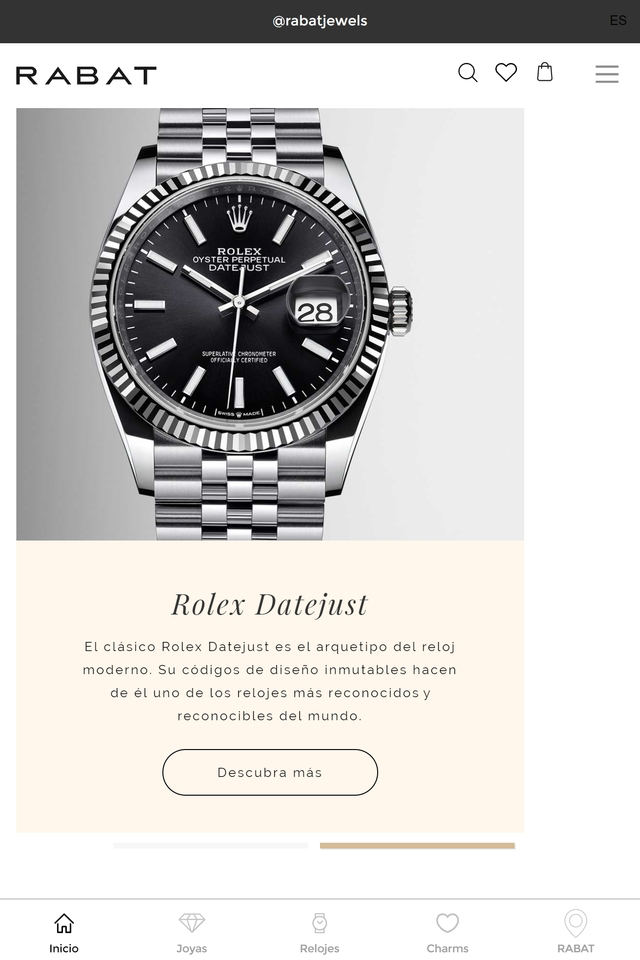Viewport: 640px width, 960px height.
Task: Change language via ES selector
Action: point(618,20)
